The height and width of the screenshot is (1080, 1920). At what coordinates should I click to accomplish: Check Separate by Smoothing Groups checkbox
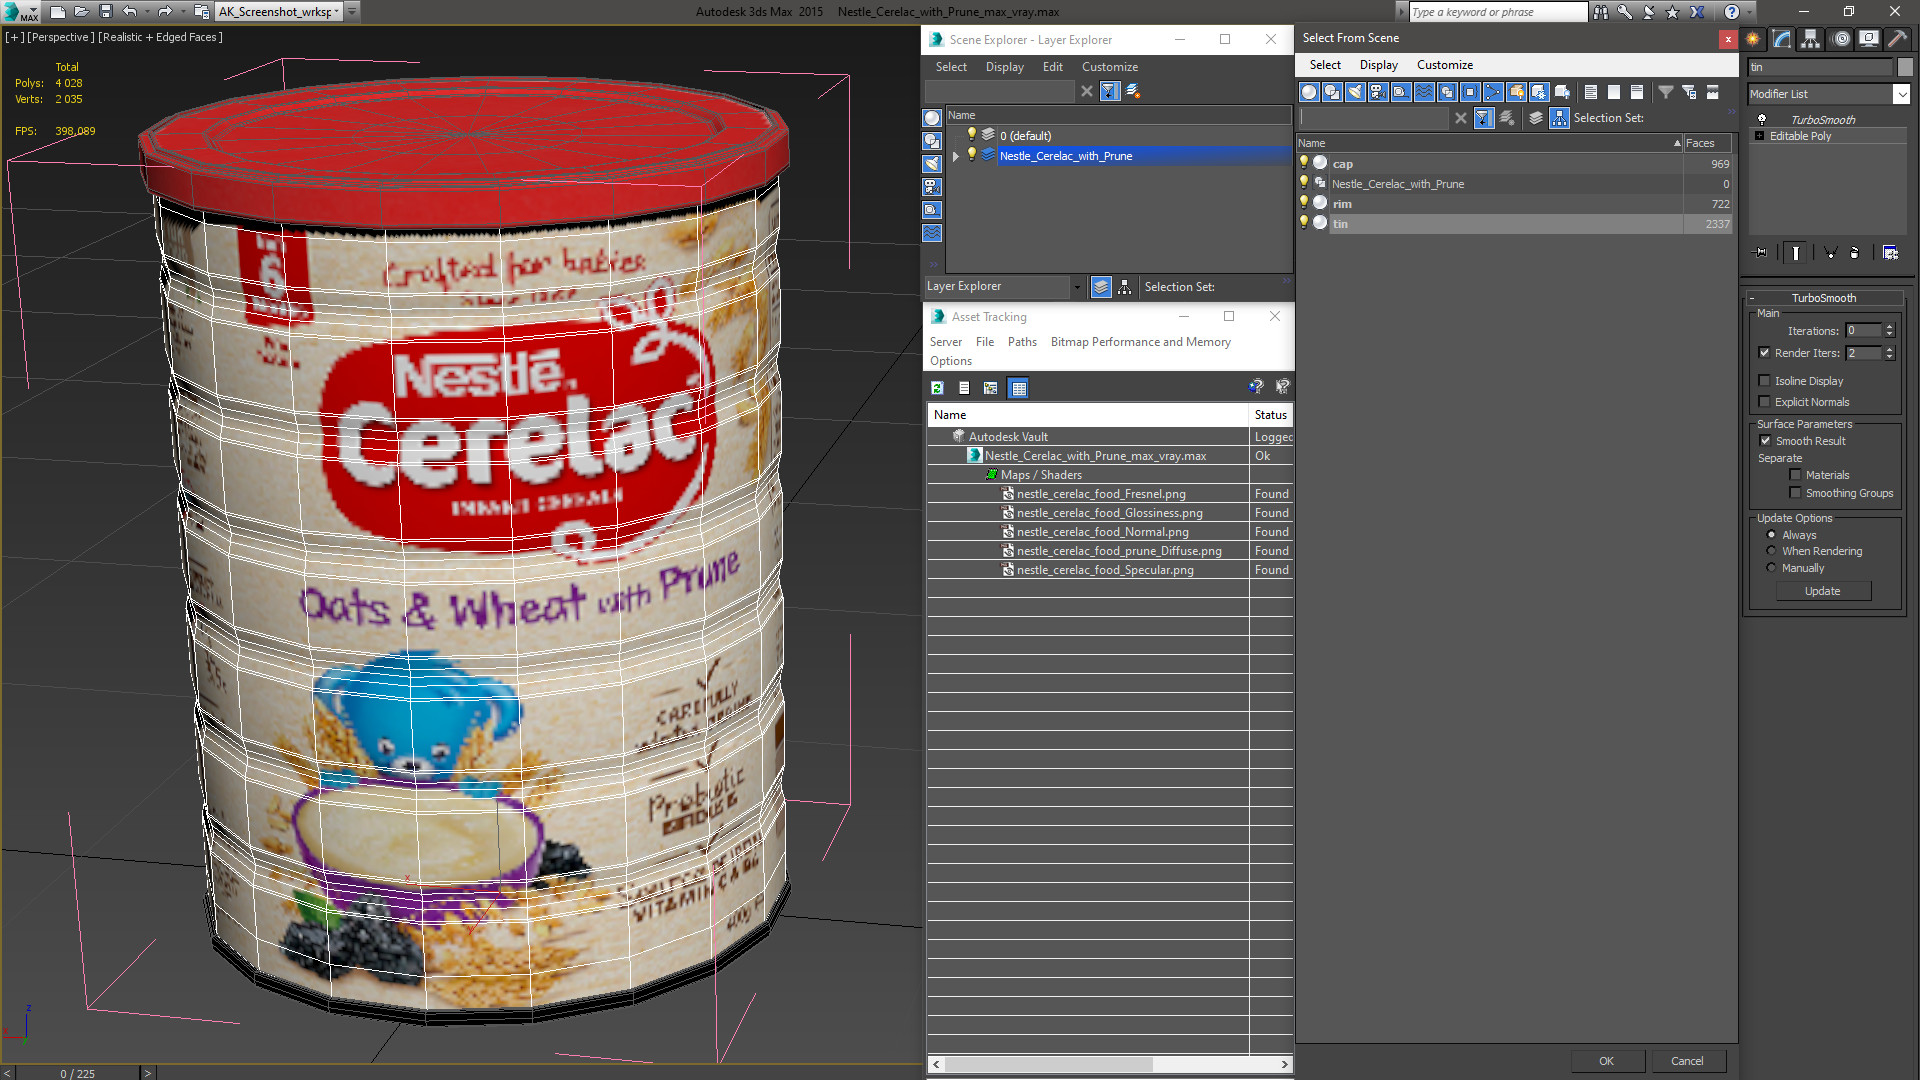[x=1796, y=493]
